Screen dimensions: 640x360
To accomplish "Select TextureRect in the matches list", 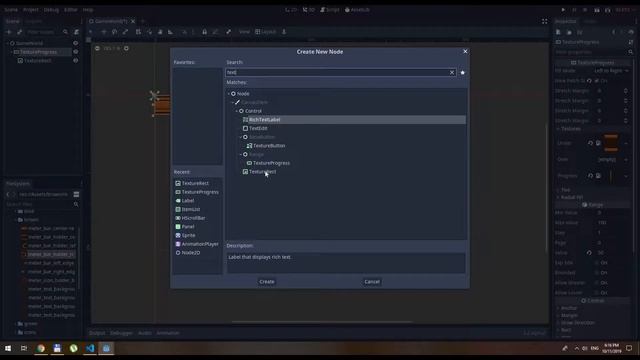I will [262, 172].
